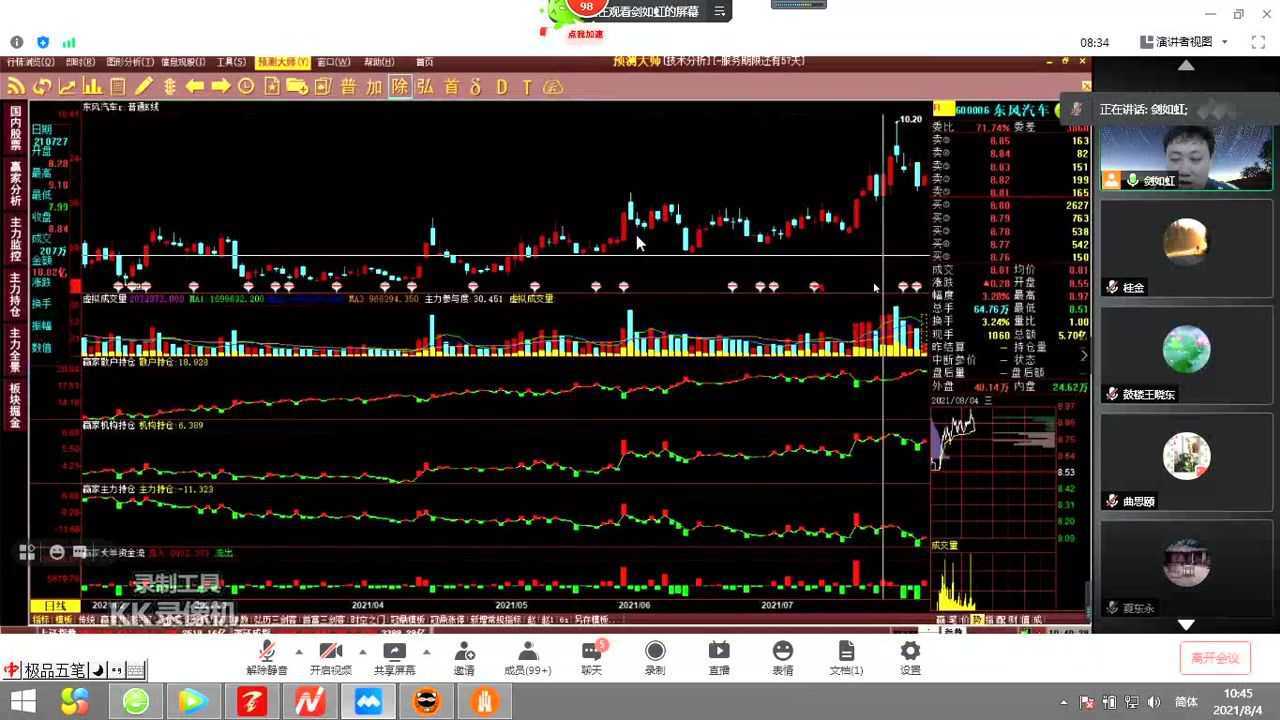Click the refresh cycle toolbar icon
This screenshot has height=720, width=1280.
42,87
